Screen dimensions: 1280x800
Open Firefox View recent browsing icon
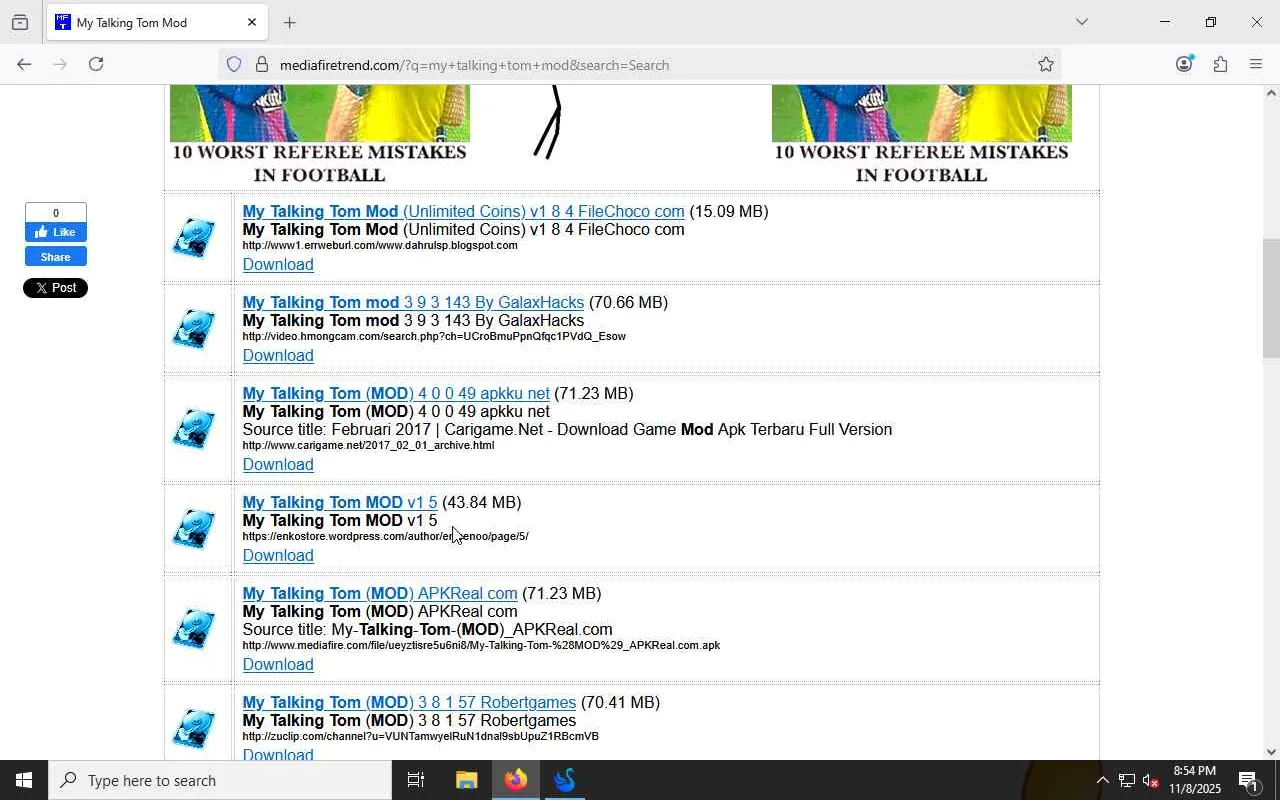(x=20, y=22)
